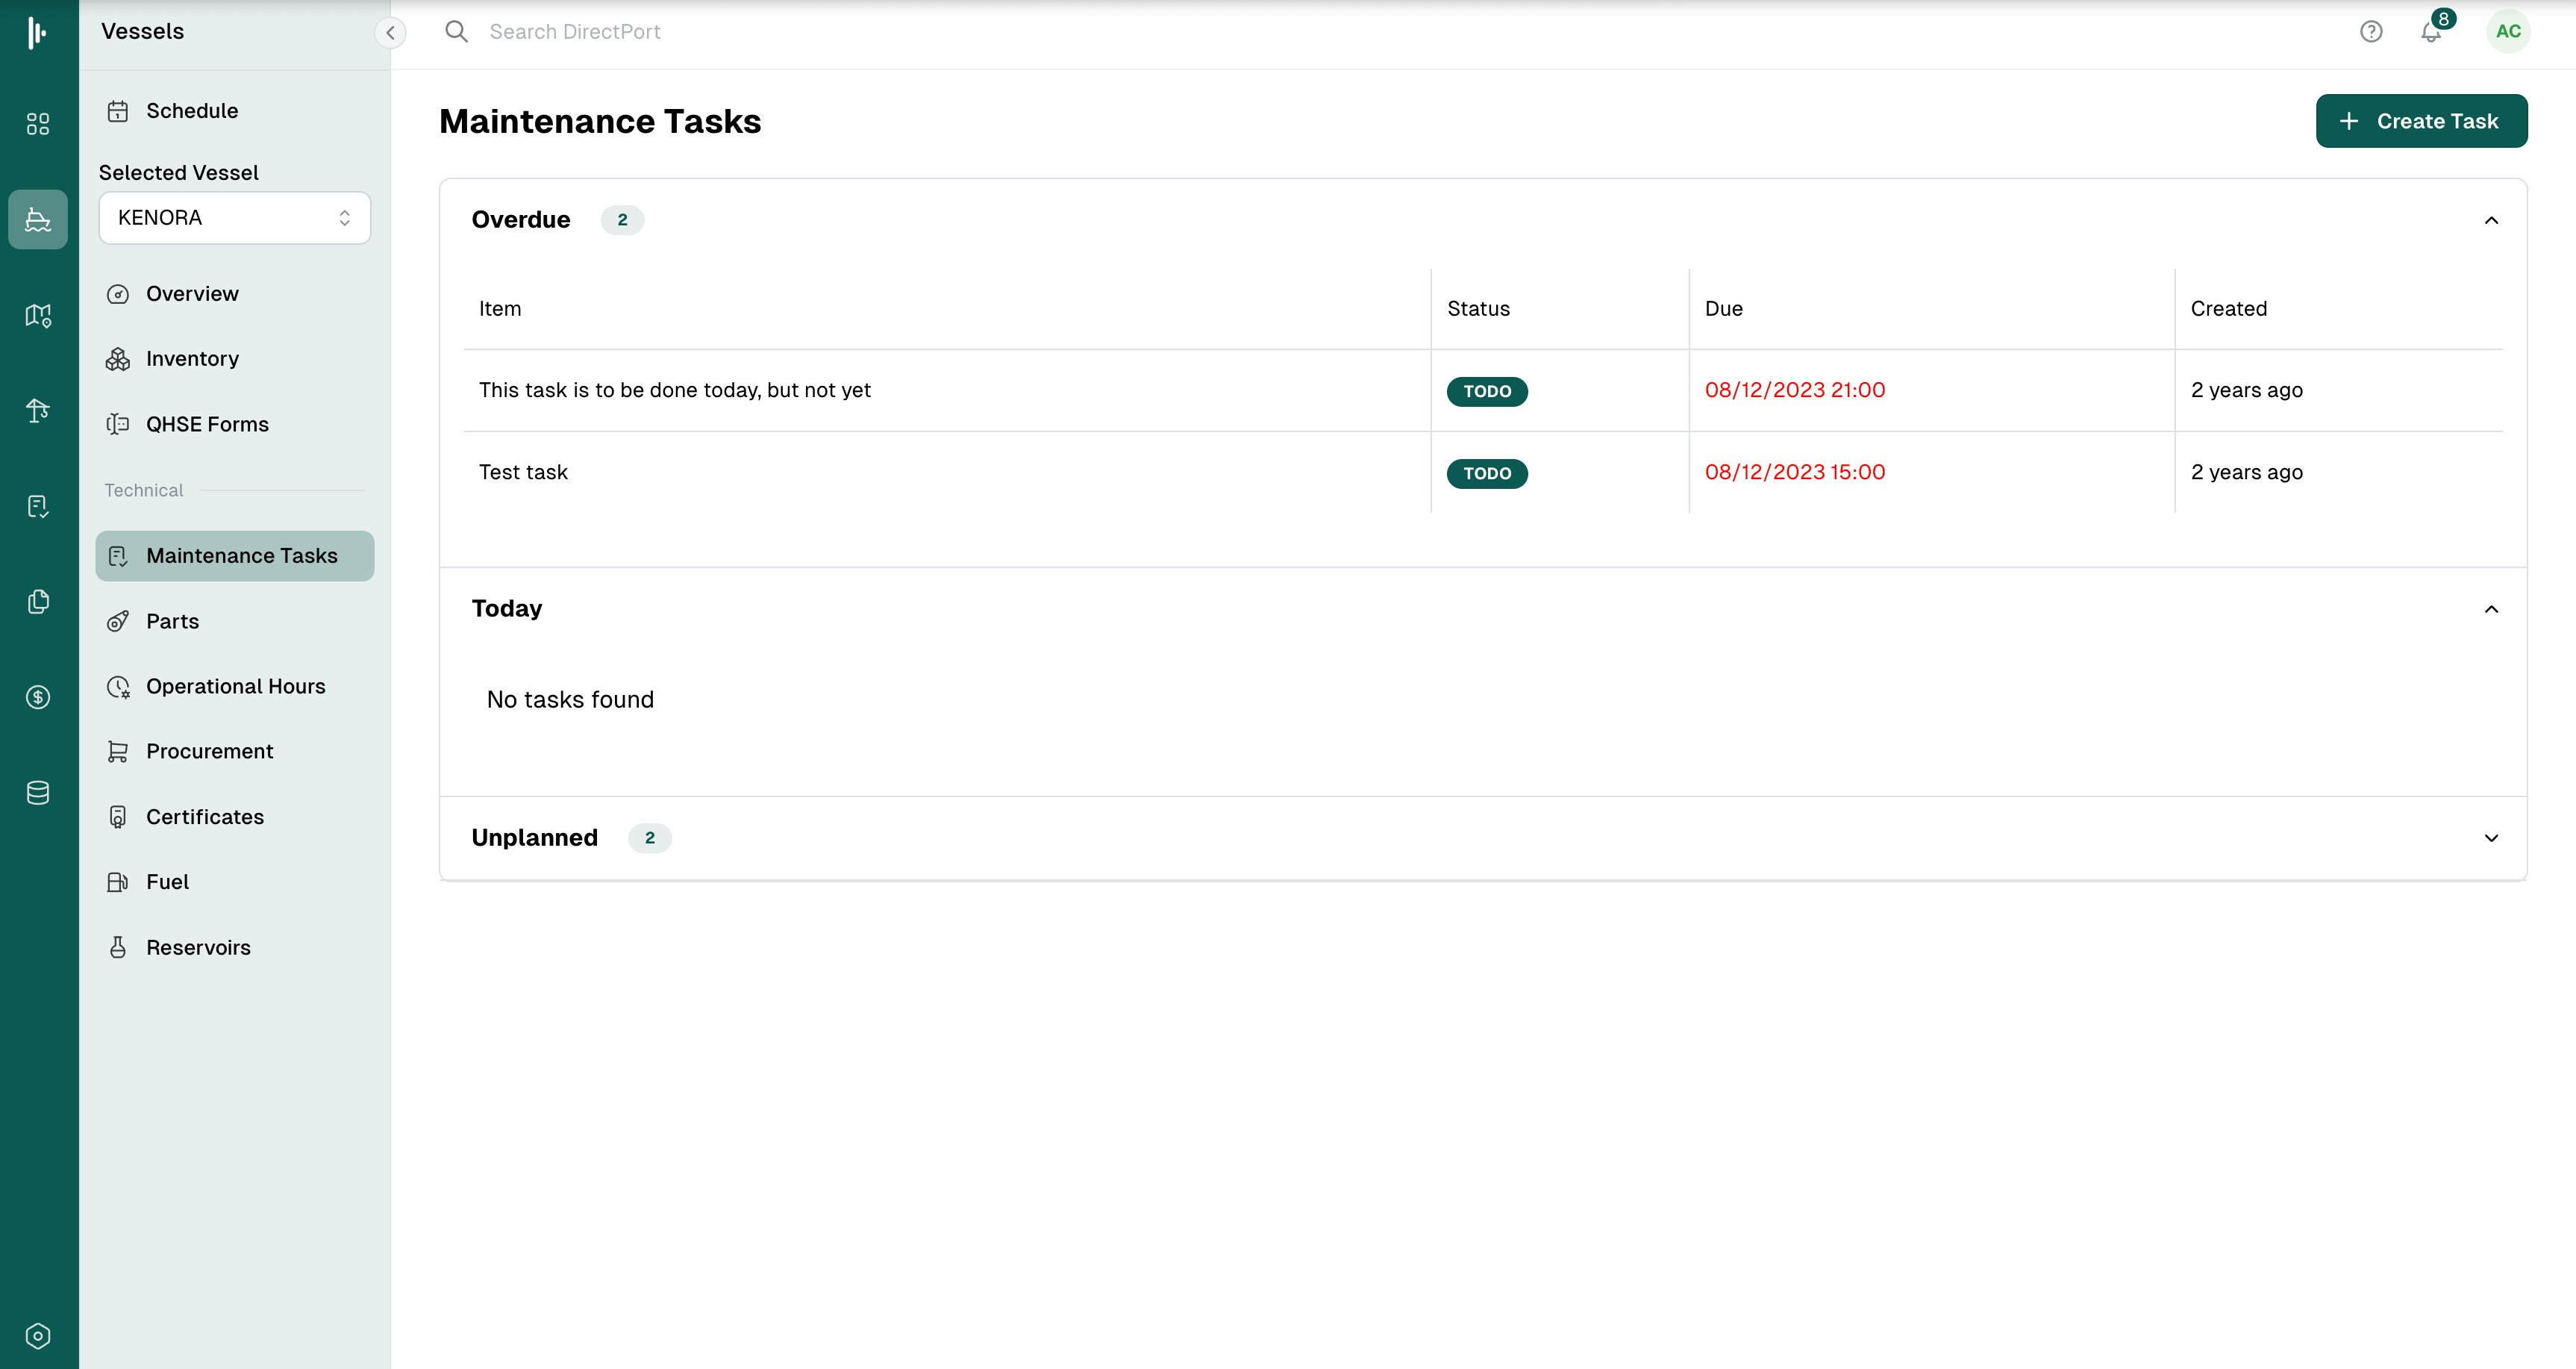The height and width of the screenshot is (1369, 2576).
Task: Open the KENORA vessel selector dropdown
Action: [234, 218]
